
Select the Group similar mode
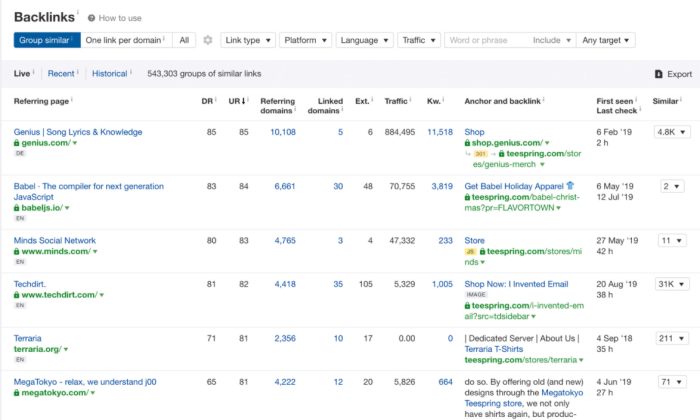[47, 40]
